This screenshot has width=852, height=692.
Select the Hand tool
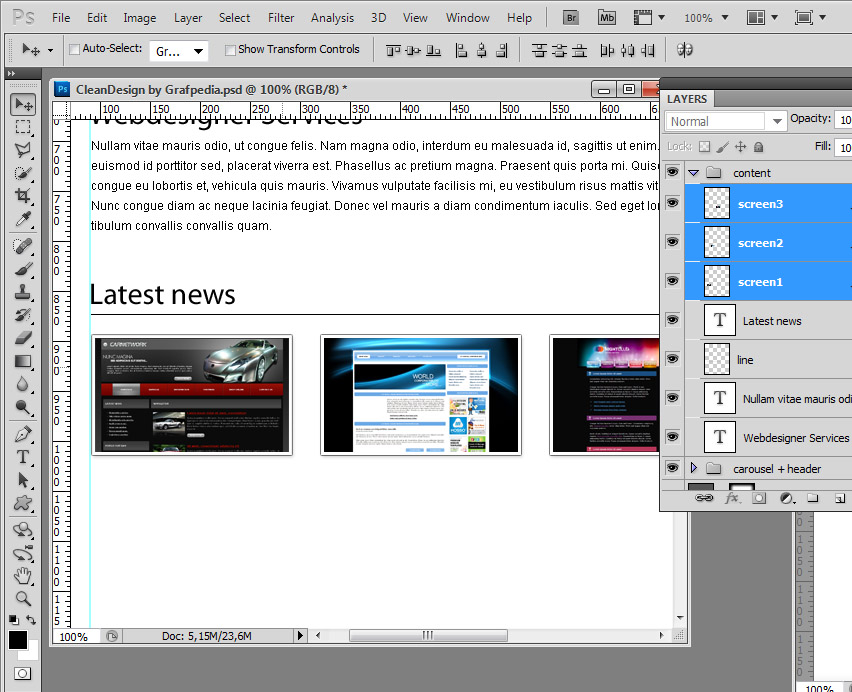point(23,575)
